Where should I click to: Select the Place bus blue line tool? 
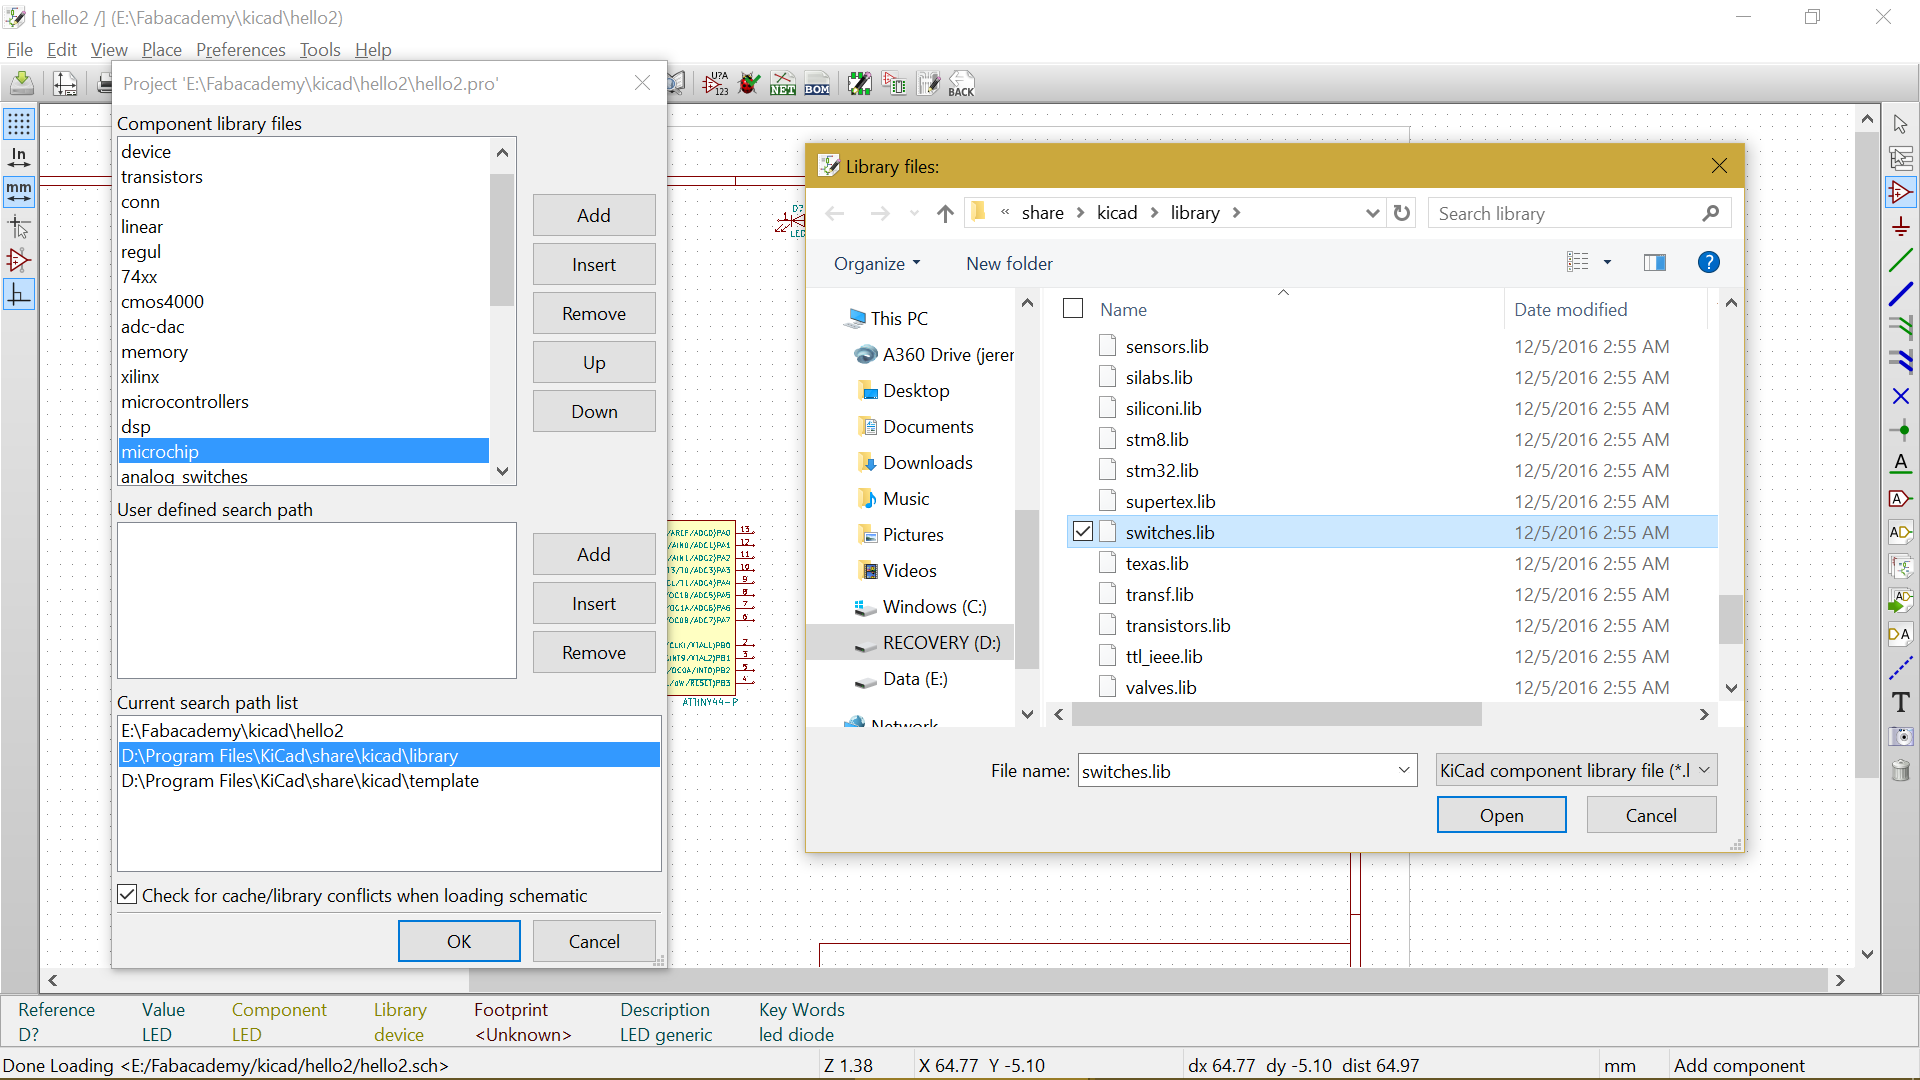pyautogui.click(x=1901, y=295)
